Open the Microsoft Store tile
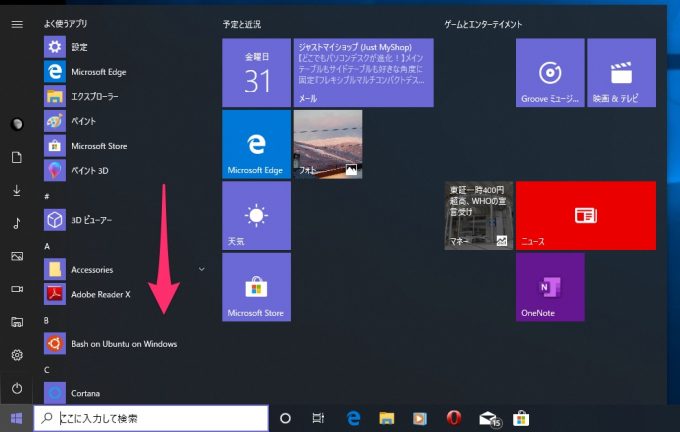680x432 pixels. tap(256, 287)
